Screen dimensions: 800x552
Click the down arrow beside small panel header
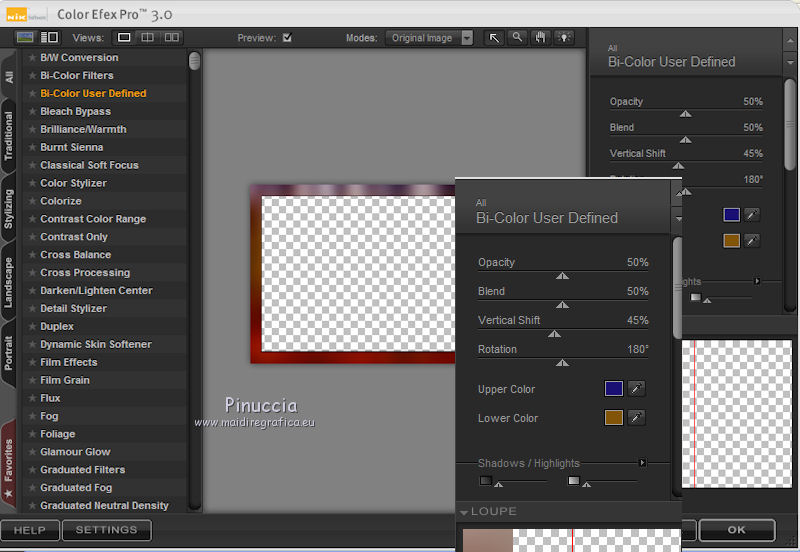[x=790, y=62]
